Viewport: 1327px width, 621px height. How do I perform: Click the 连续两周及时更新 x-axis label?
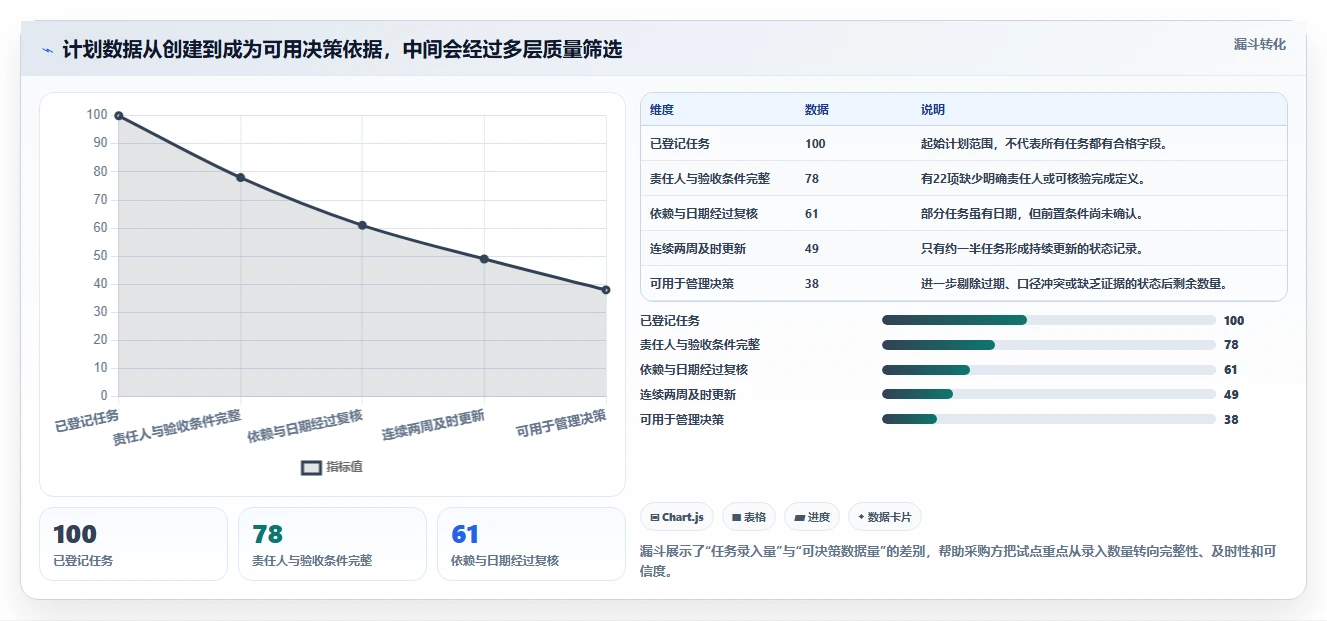click(433, 426)
